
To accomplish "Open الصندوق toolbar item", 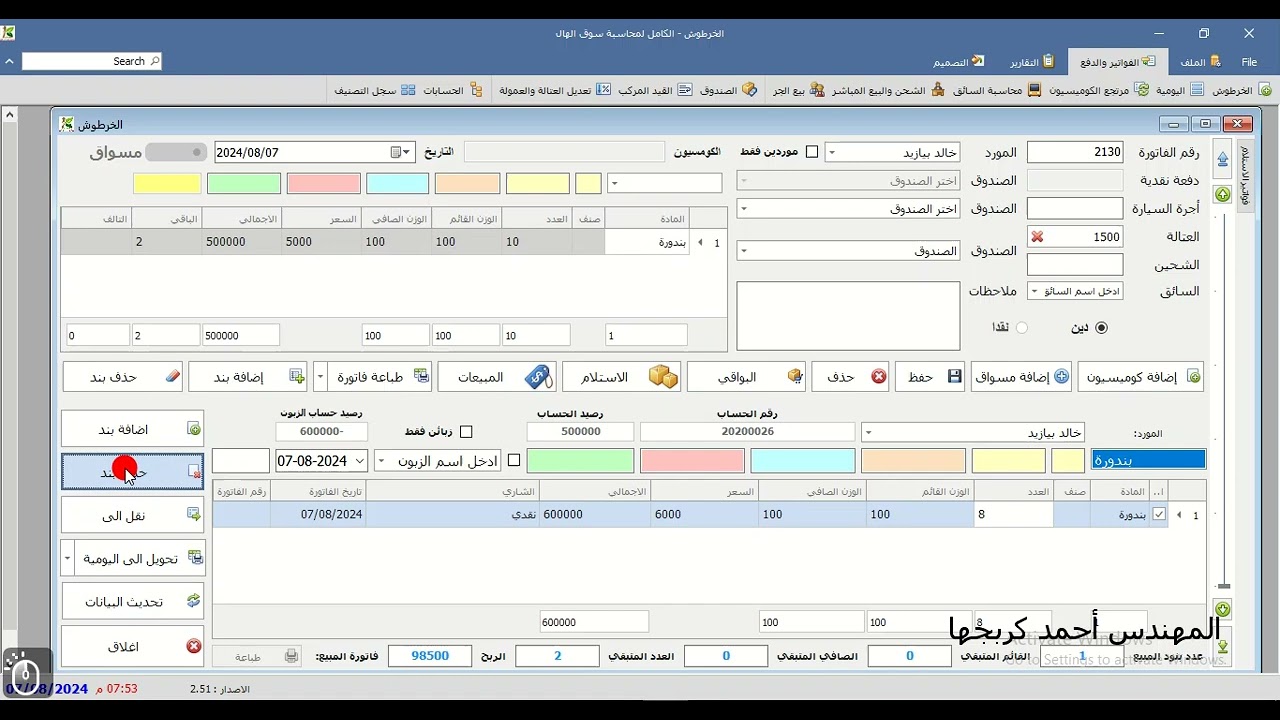I will click(x=728, y=90).
